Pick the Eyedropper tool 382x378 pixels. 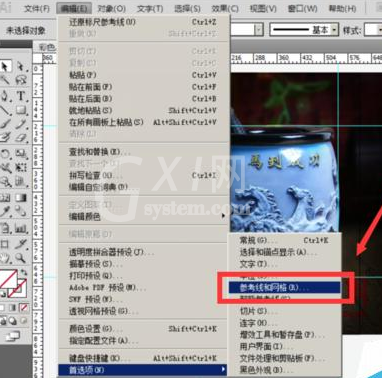point(5,211)
